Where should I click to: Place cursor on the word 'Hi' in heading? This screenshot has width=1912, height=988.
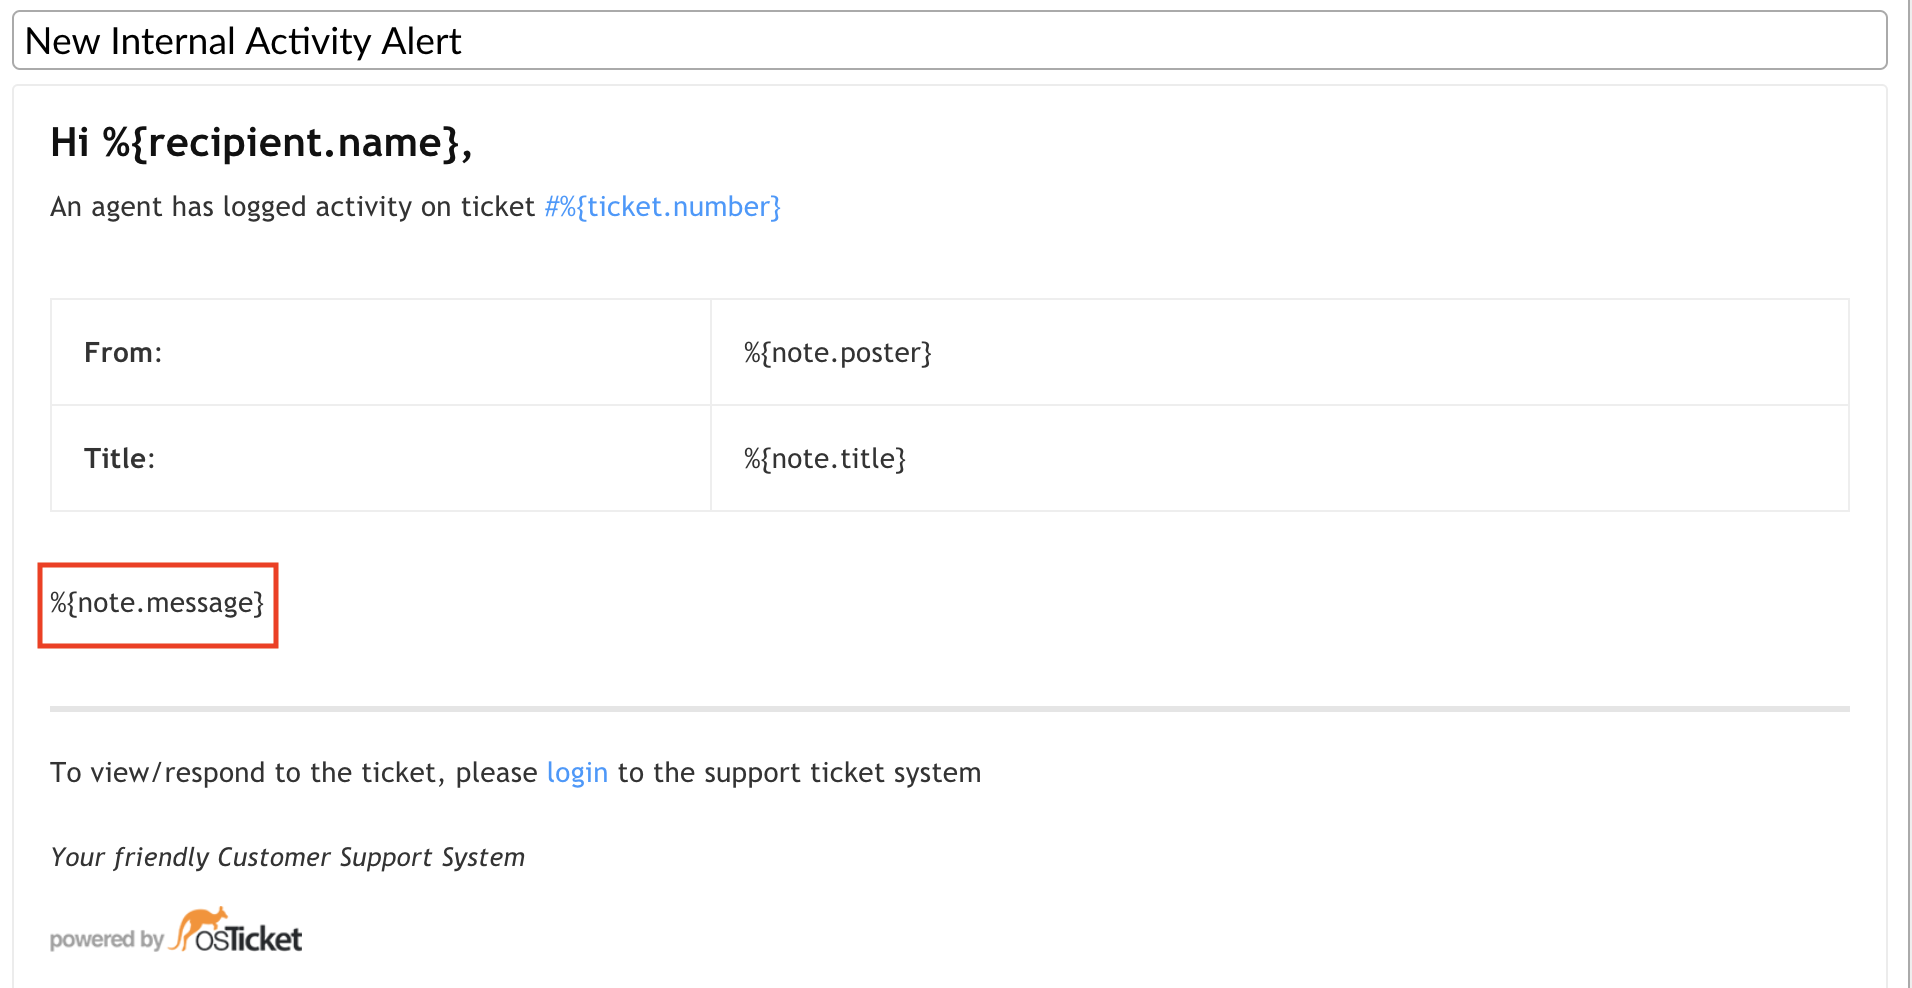[70, 143]
